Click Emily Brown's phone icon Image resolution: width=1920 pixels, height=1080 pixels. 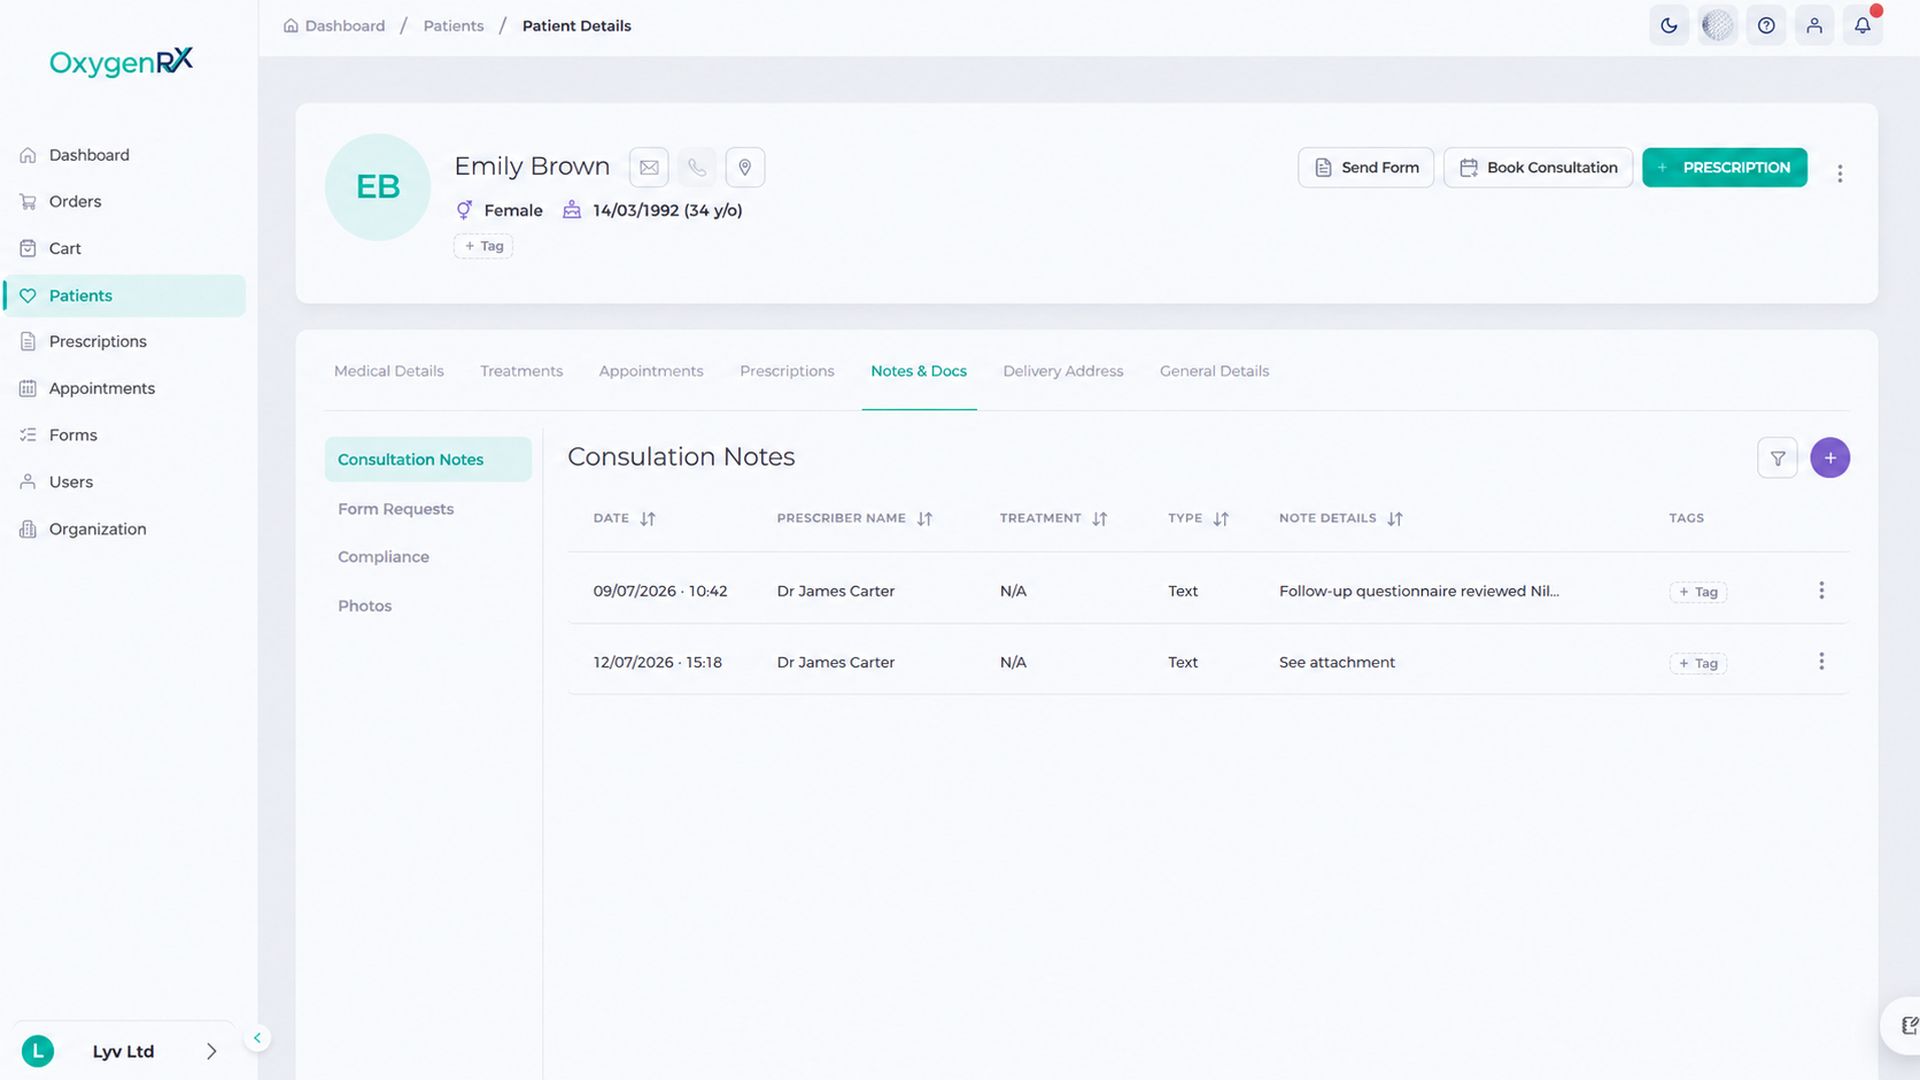697,167
